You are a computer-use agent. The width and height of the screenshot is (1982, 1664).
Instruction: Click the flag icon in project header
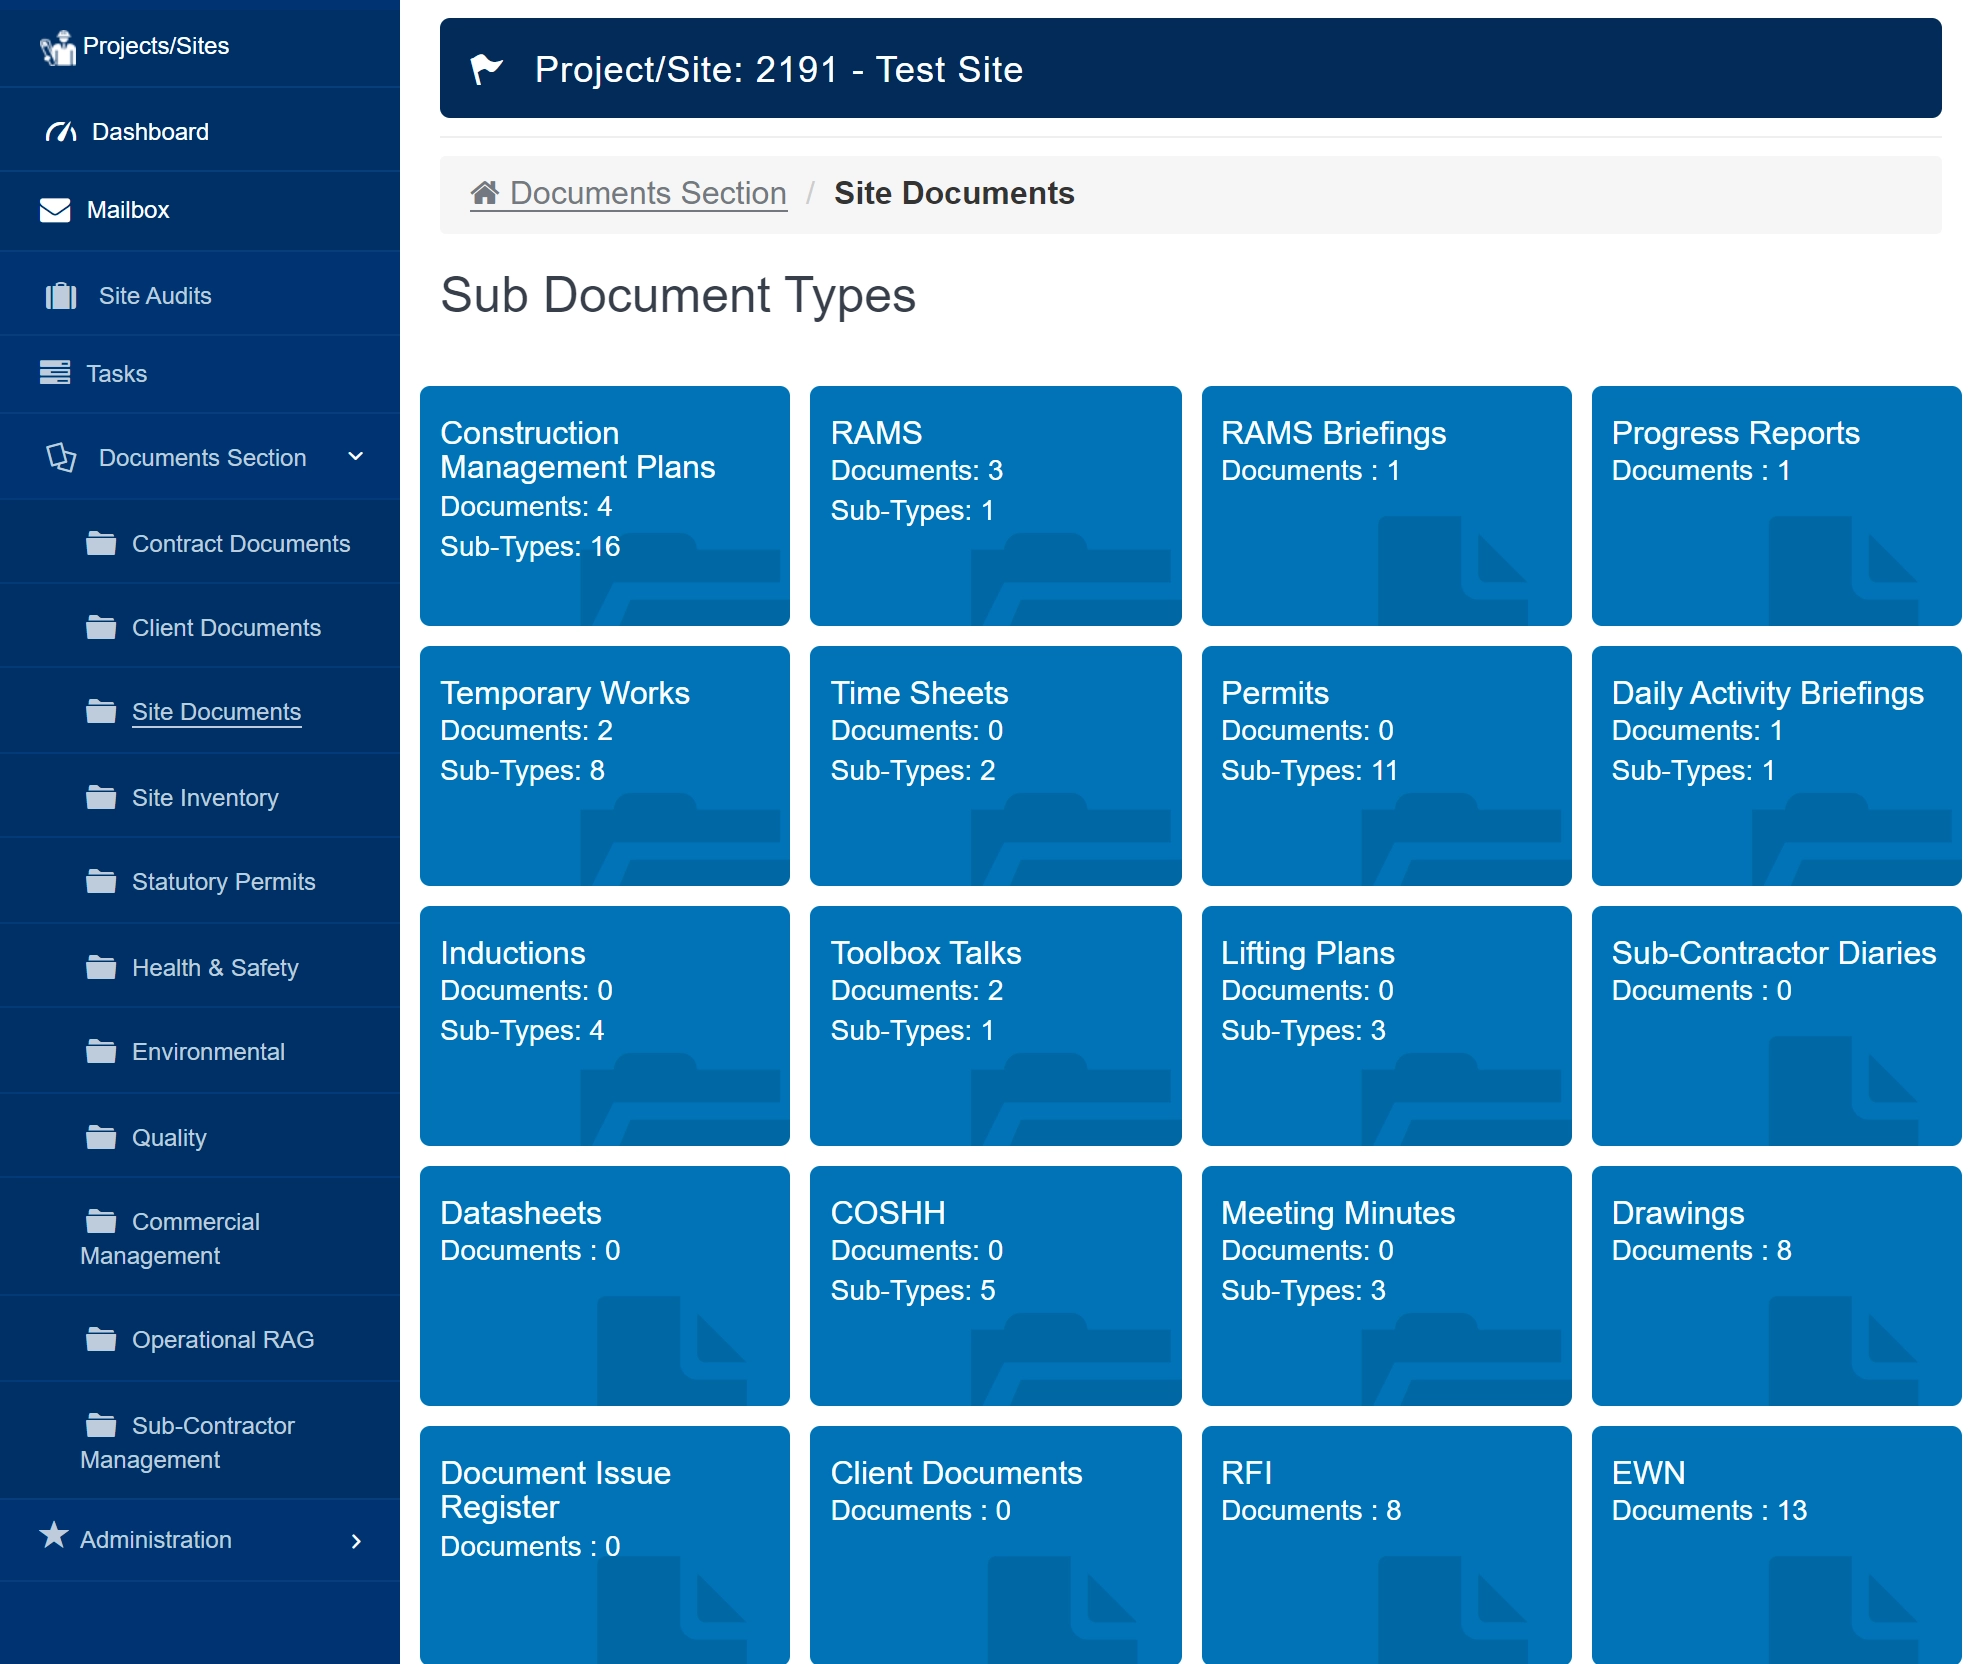pyautogui.click(x=487, y=69)
